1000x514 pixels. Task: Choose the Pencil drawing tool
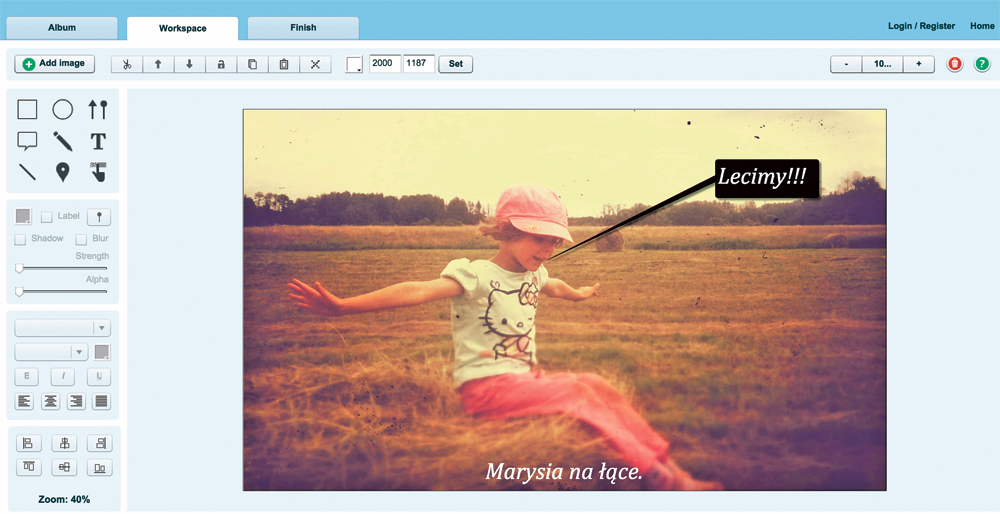[x=62, y=141]
